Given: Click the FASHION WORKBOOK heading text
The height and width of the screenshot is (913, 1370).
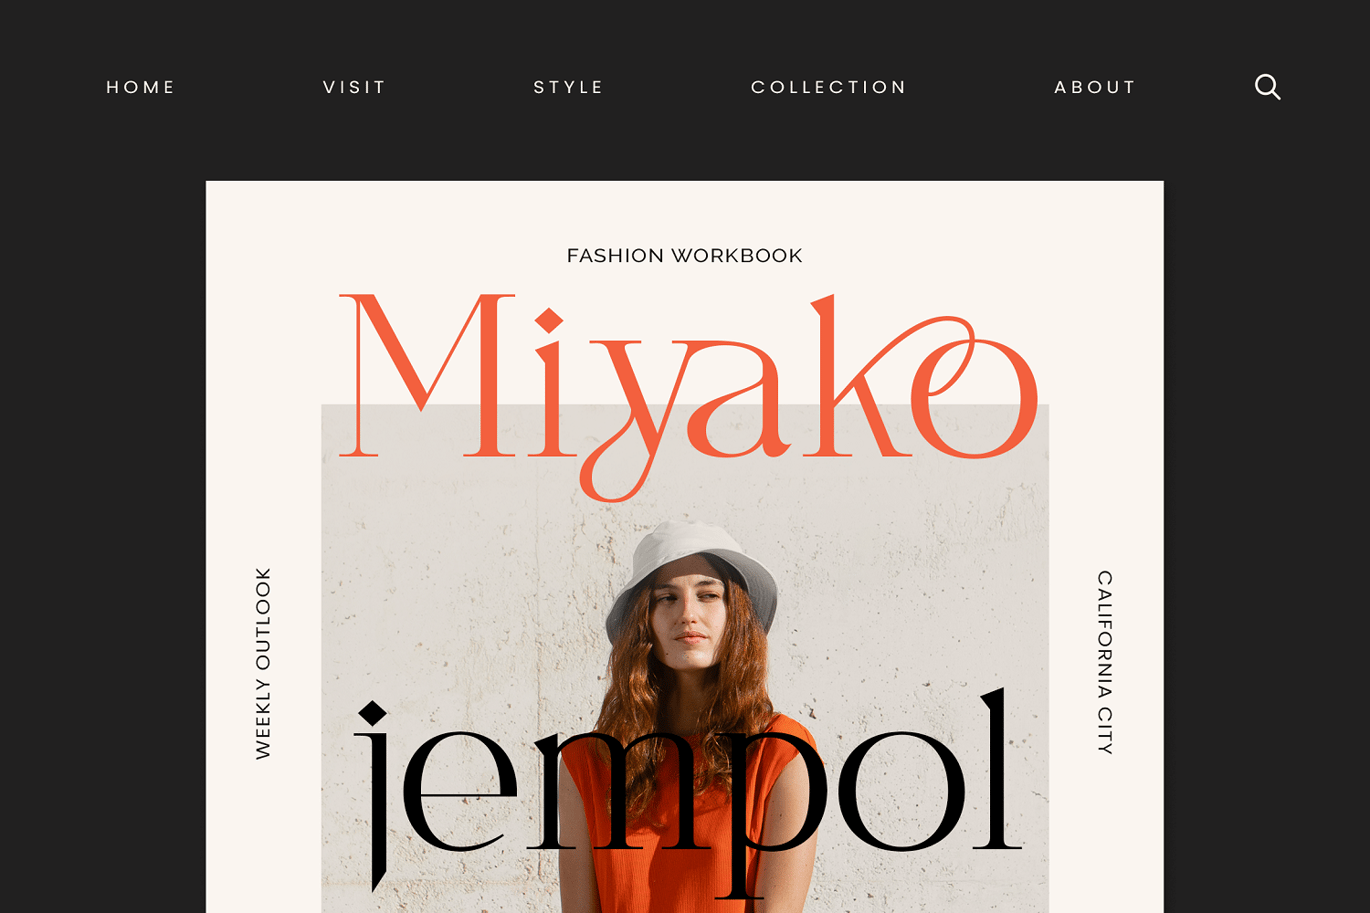Looking at the screenshot, I should click(x=684, y=255).
